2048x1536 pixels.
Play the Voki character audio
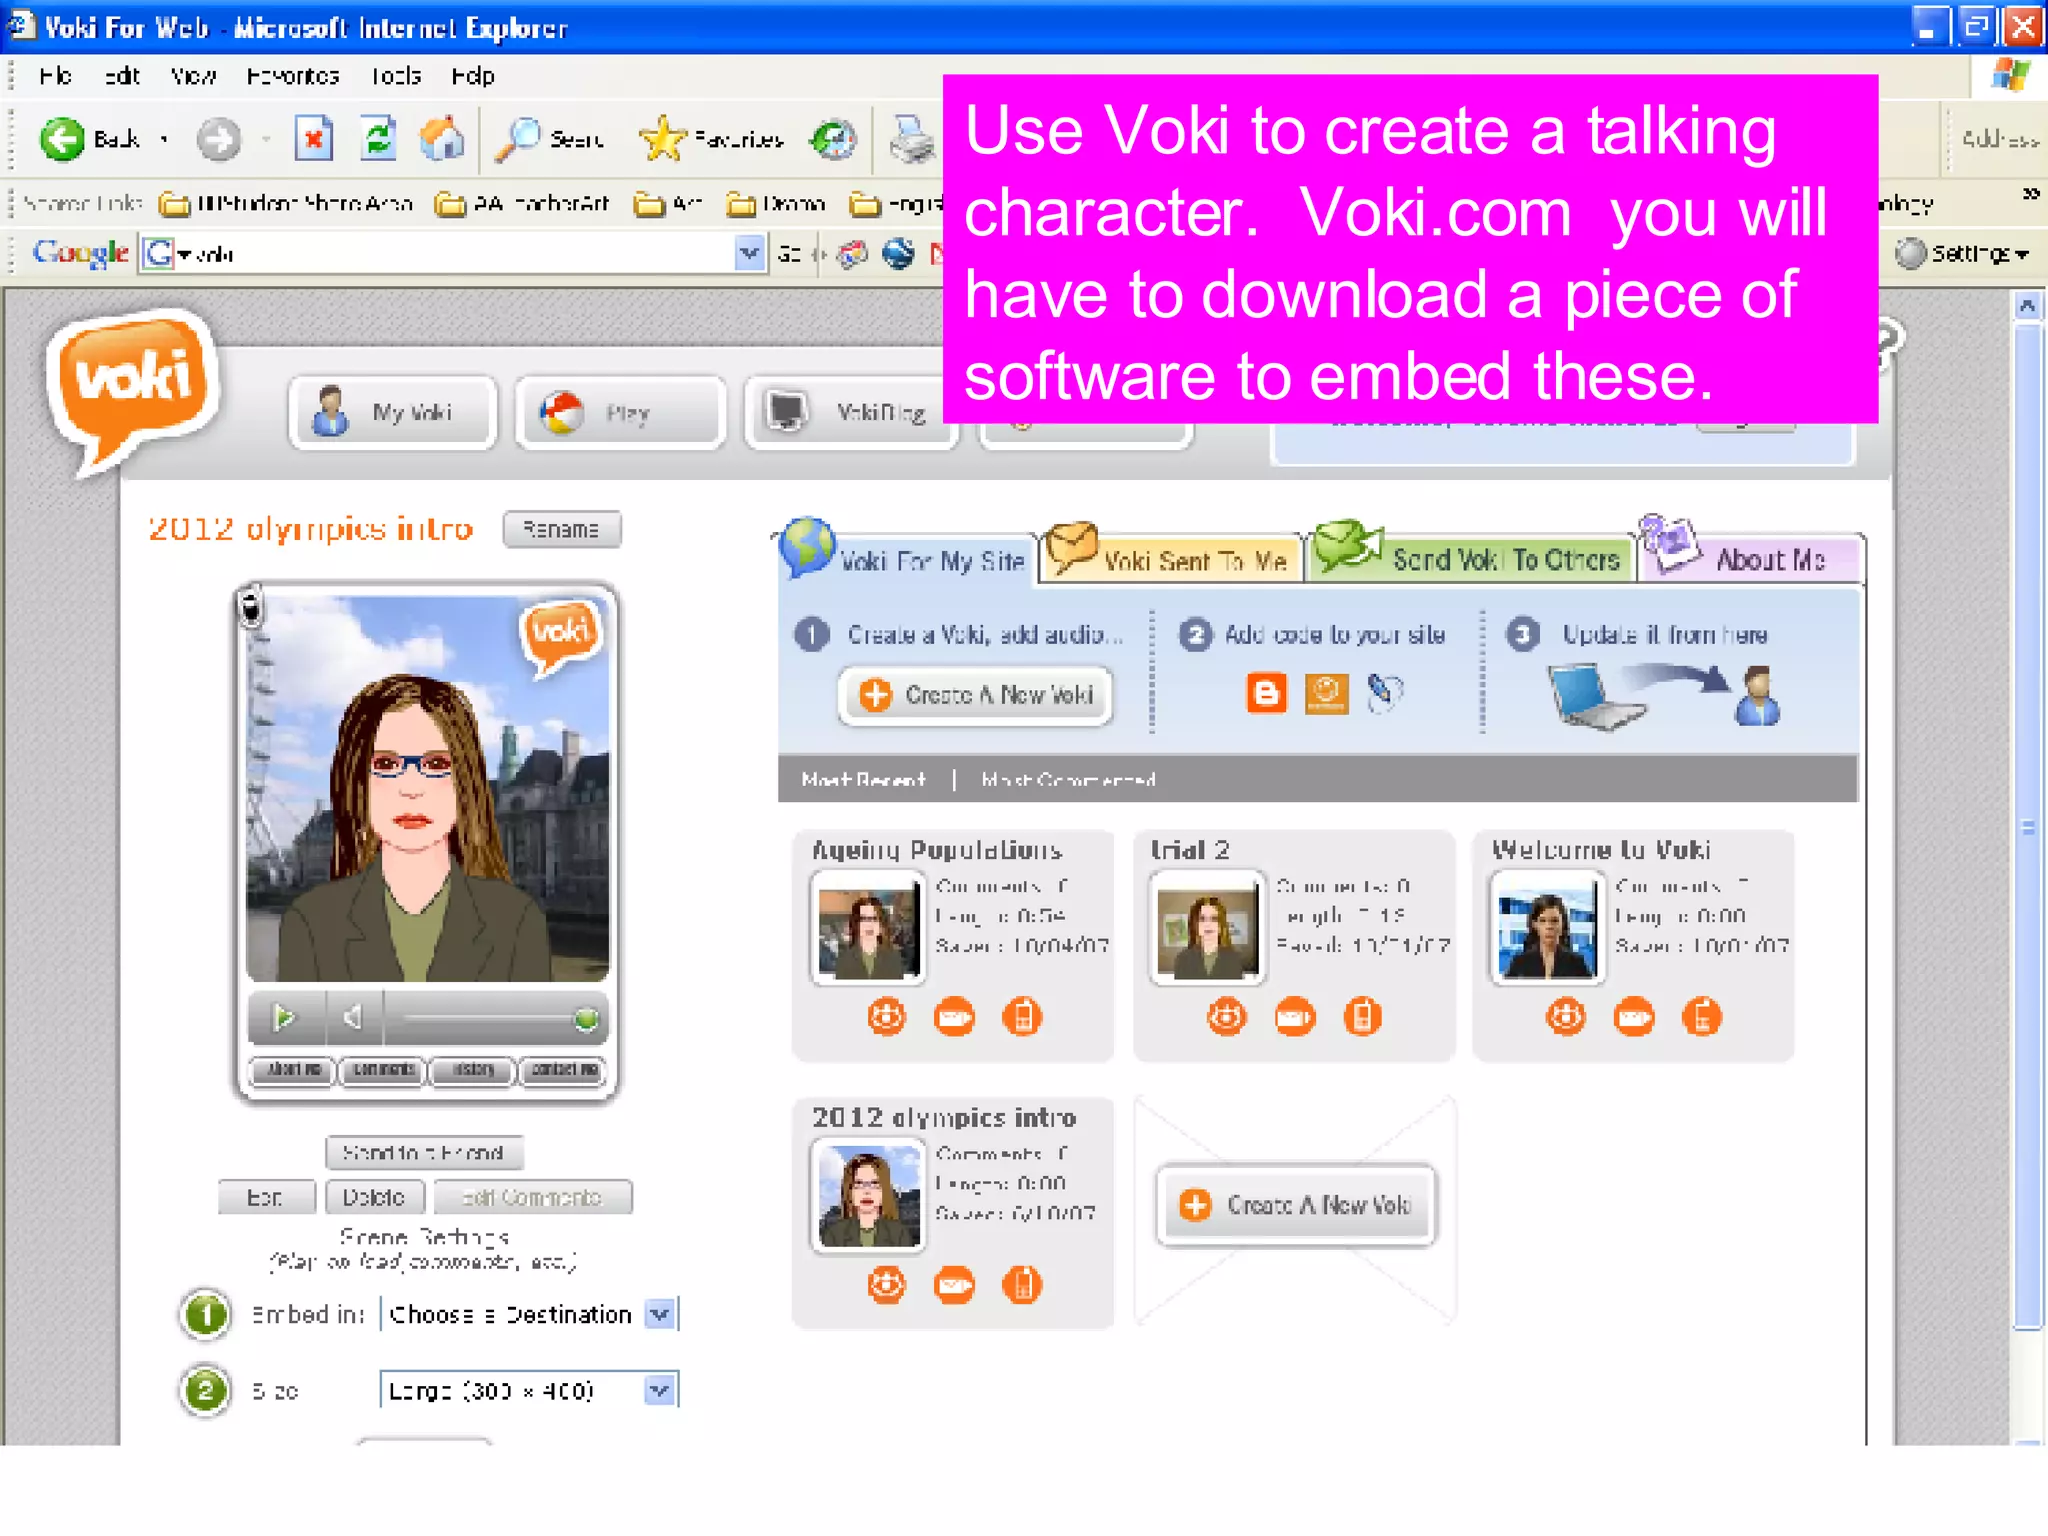pyautogui.click(x=285, y=1018)
